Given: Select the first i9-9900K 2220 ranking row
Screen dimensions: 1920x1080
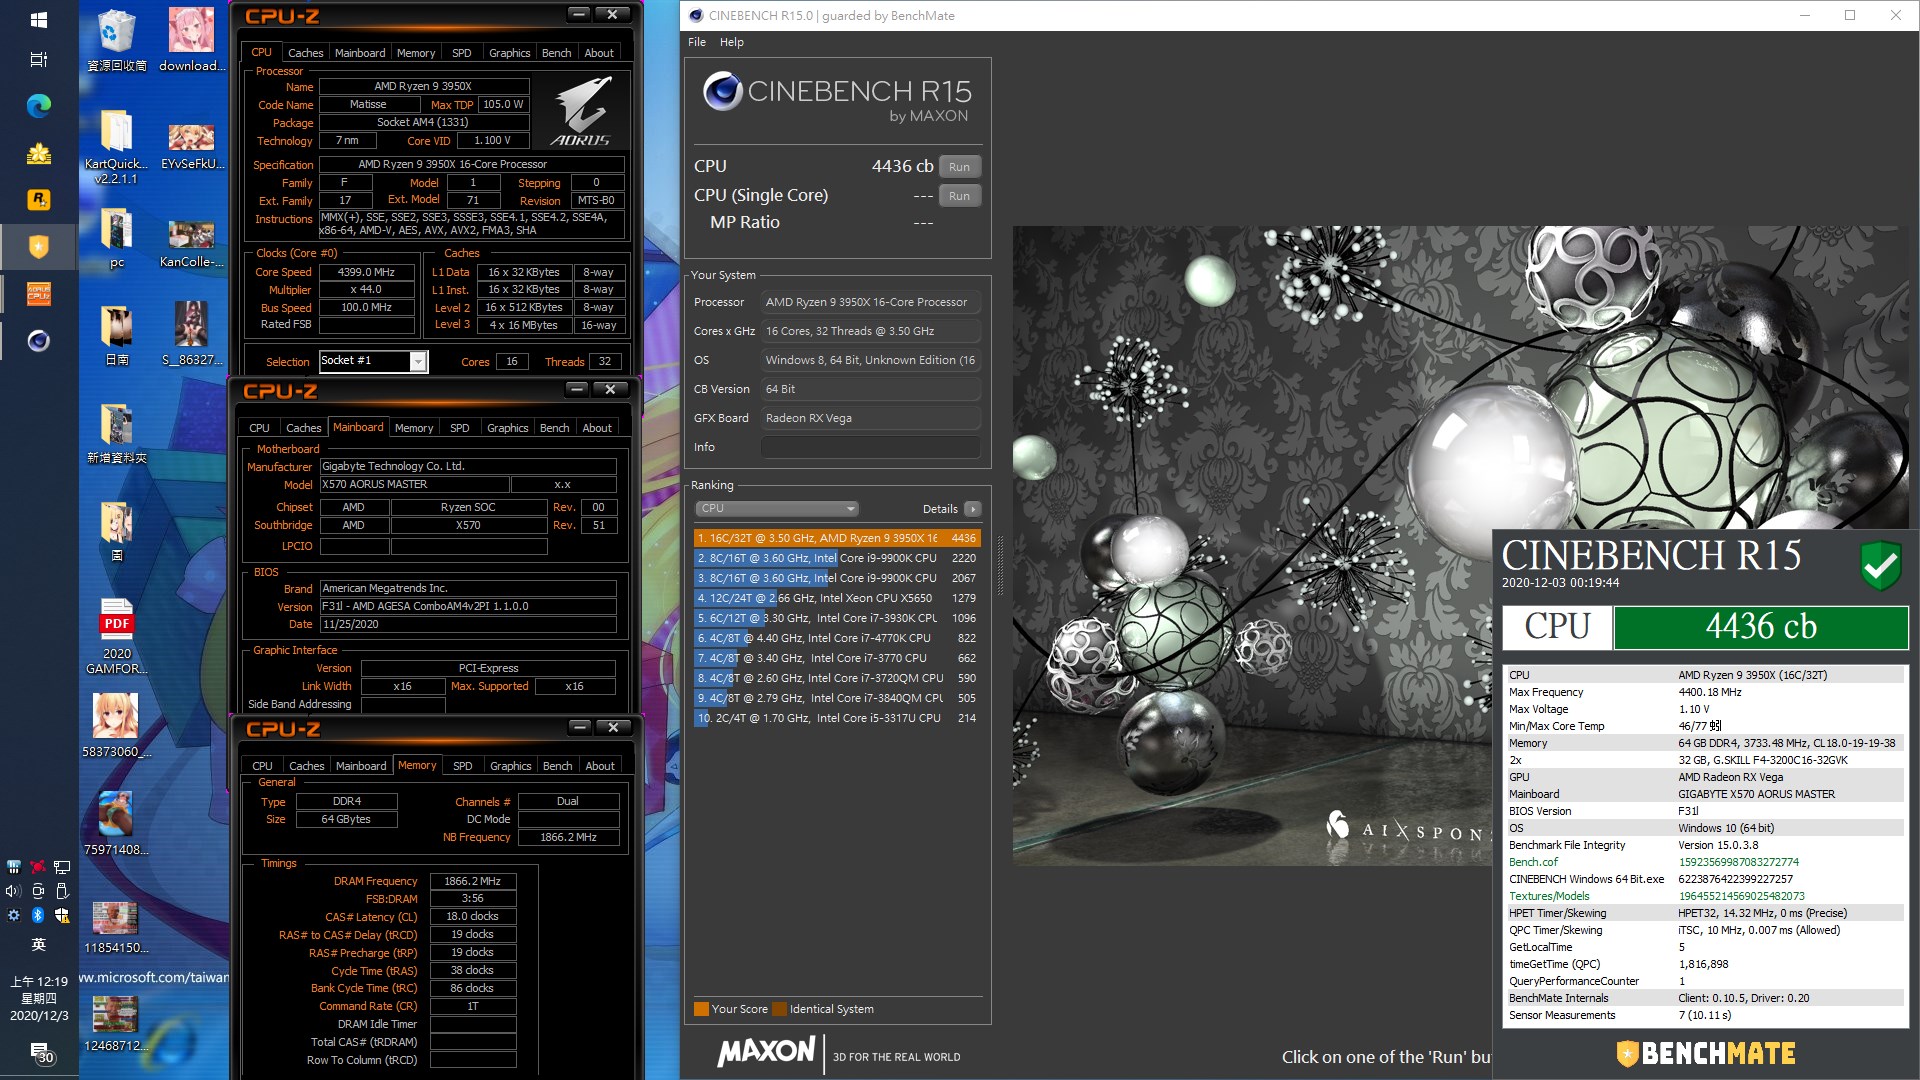Looking at the screenshot, I should pos(837,558).
